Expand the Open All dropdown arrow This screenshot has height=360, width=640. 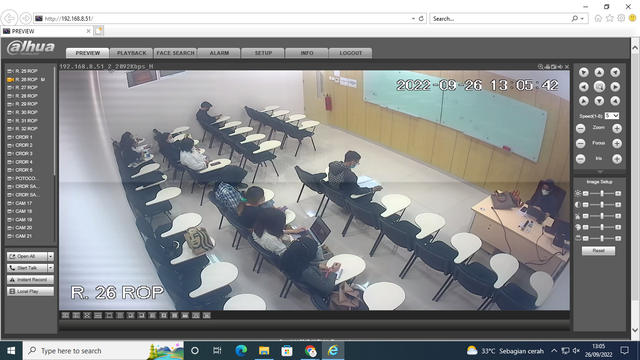(x=51, y=256)
